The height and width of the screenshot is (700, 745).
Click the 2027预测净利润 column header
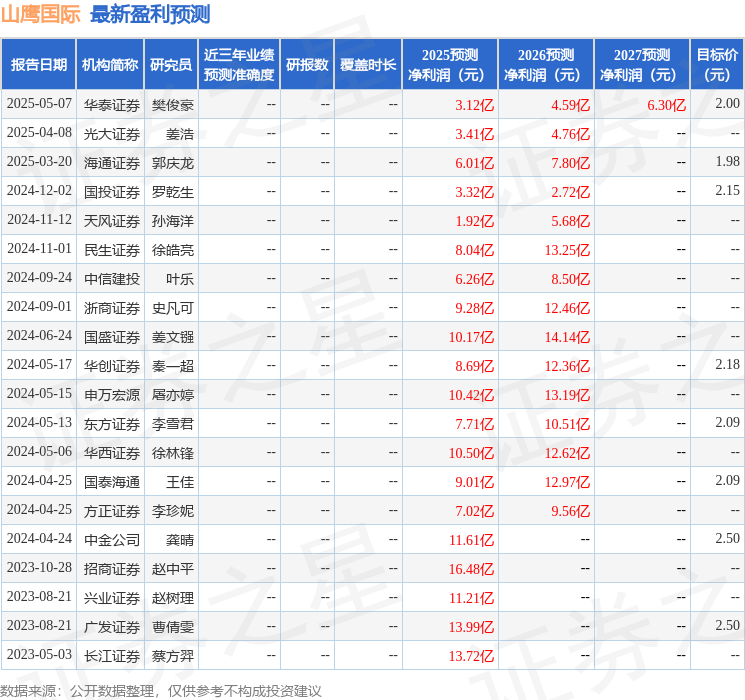642,65
